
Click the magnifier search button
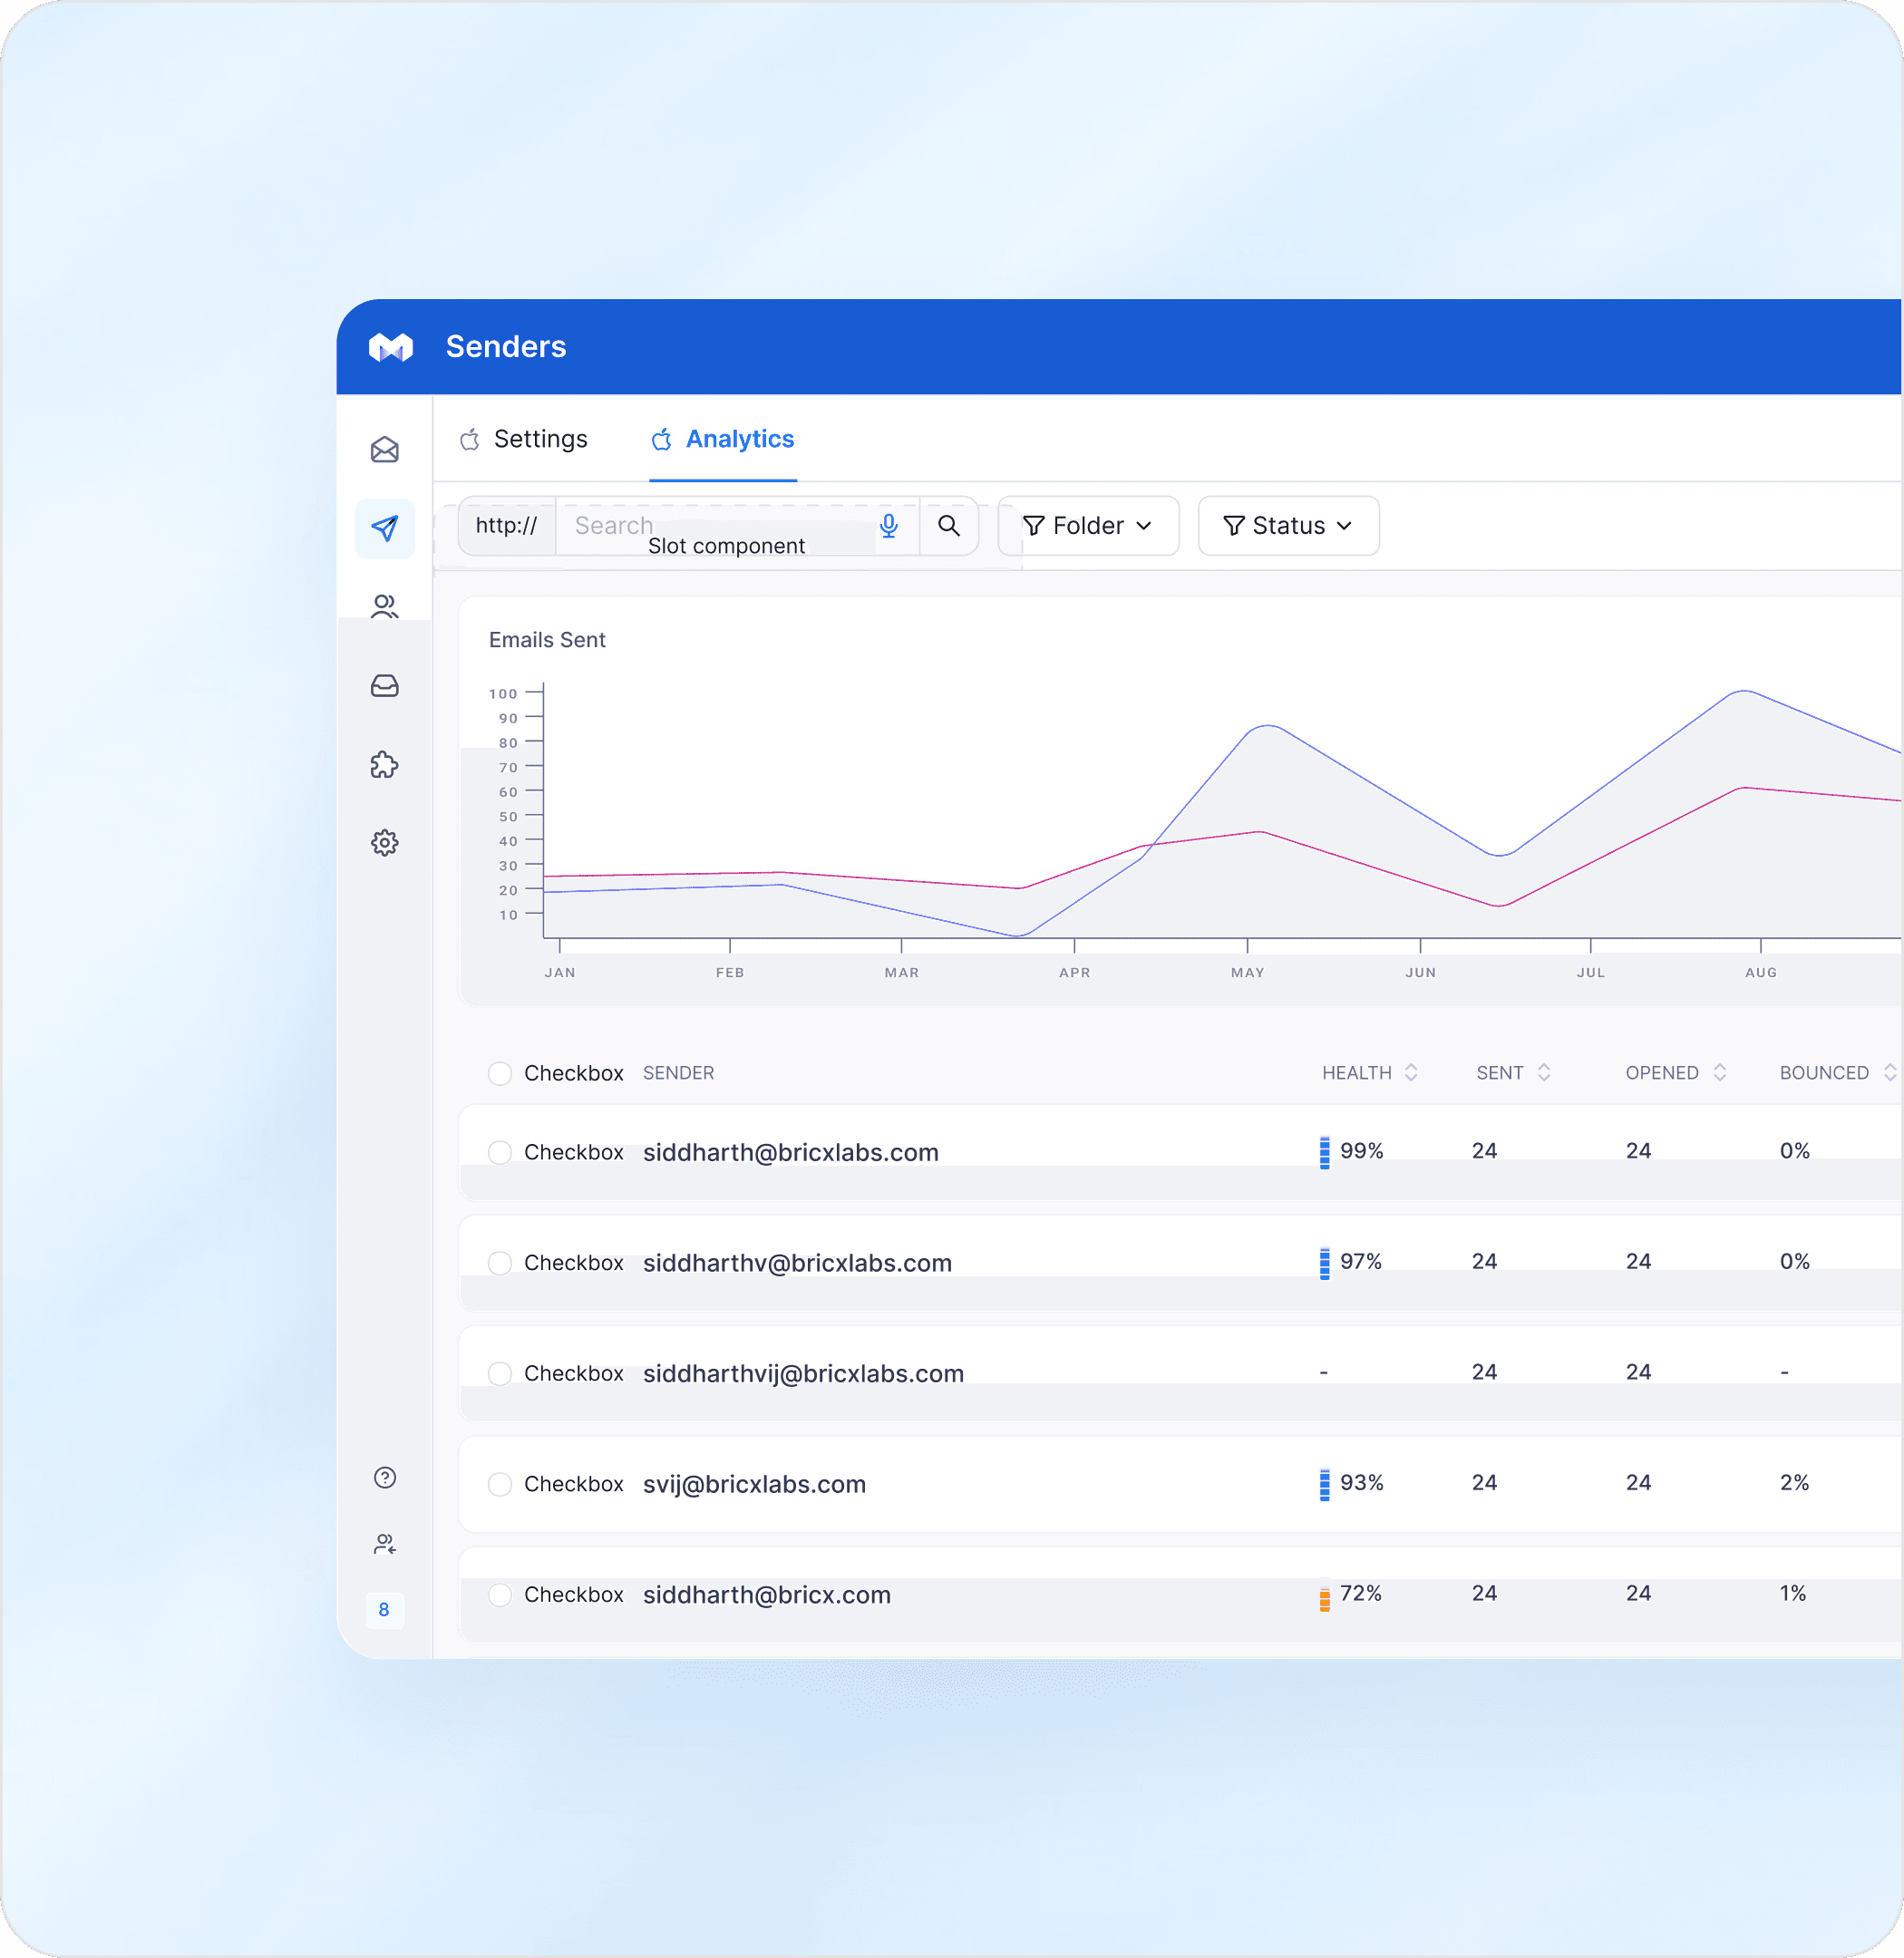pos(949,526)
